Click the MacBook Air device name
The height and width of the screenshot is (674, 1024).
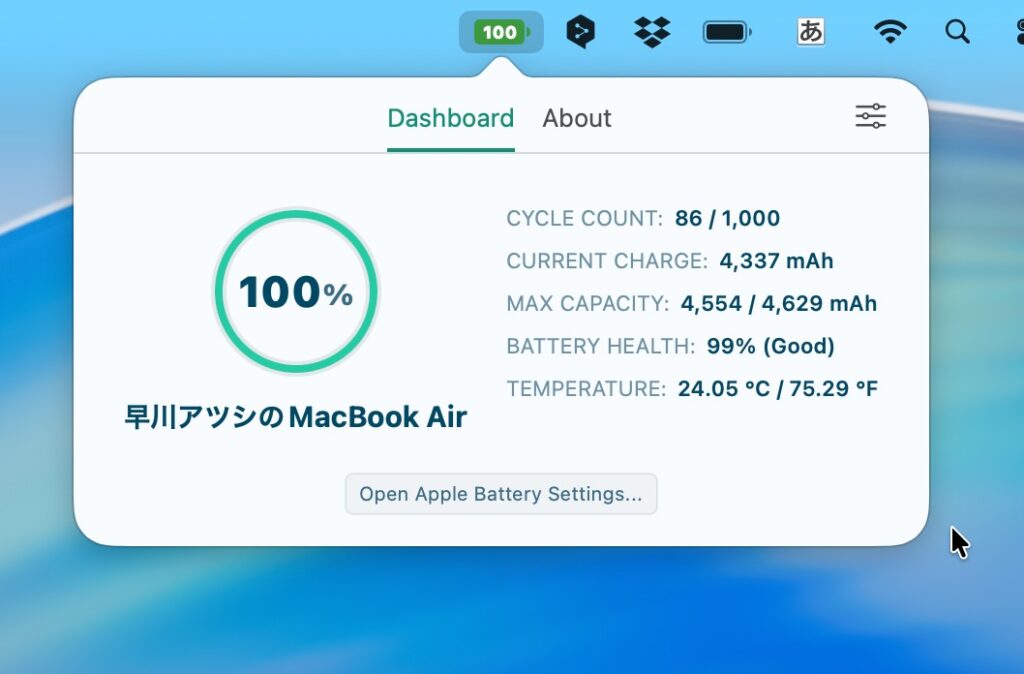(296, 417)
